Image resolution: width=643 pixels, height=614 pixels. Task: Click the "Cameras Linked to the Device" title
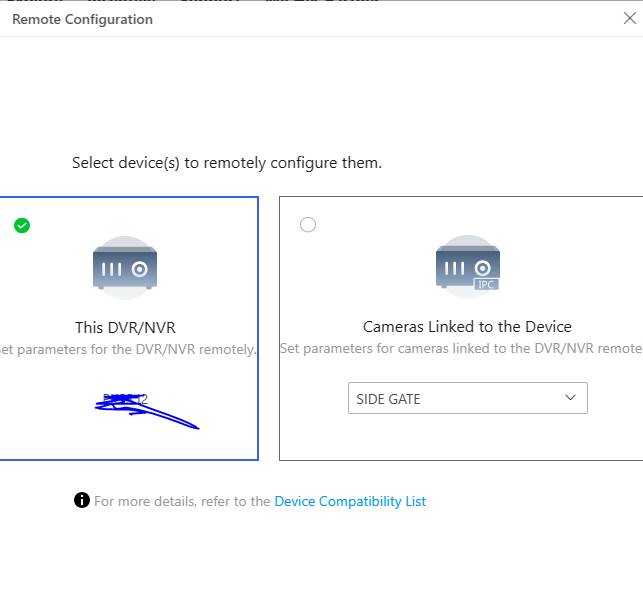point(467,327)
